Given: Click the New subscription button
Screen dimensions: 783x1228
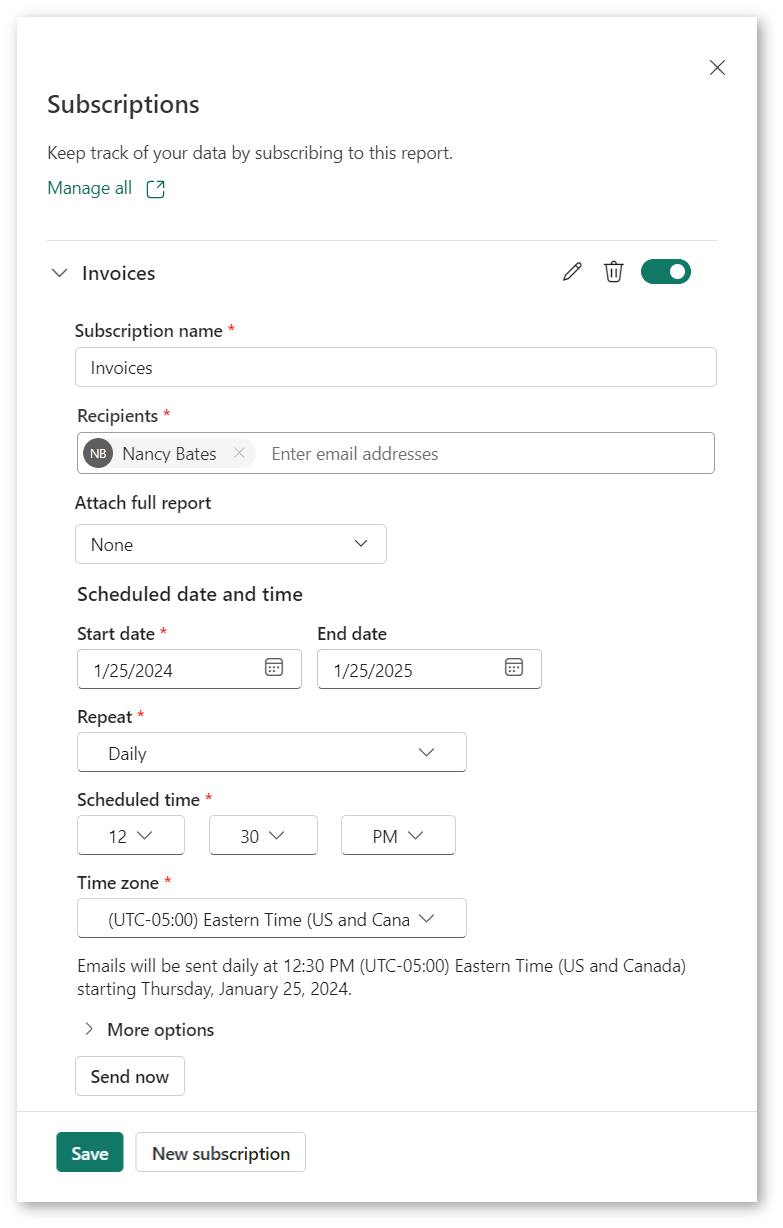Looking at the screenshot, I should pyautogui.click(x=221, y=1152).
